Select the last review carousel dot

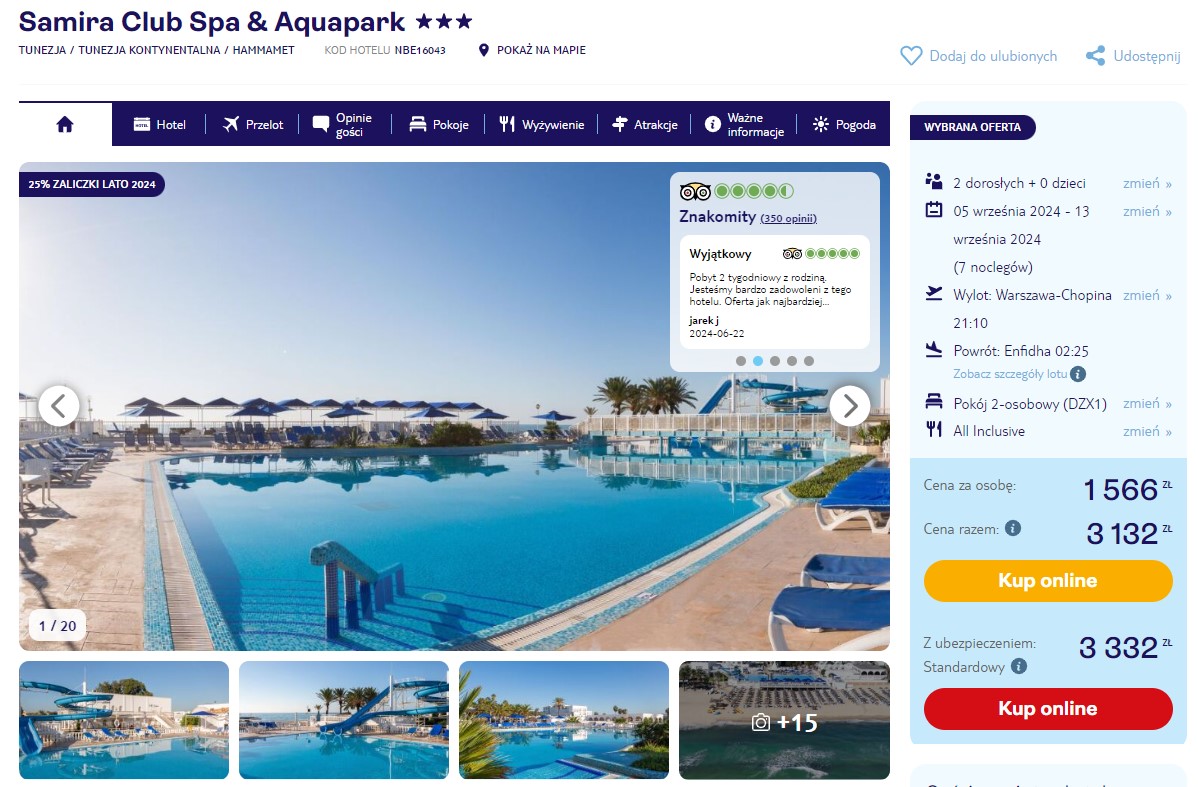809,361
